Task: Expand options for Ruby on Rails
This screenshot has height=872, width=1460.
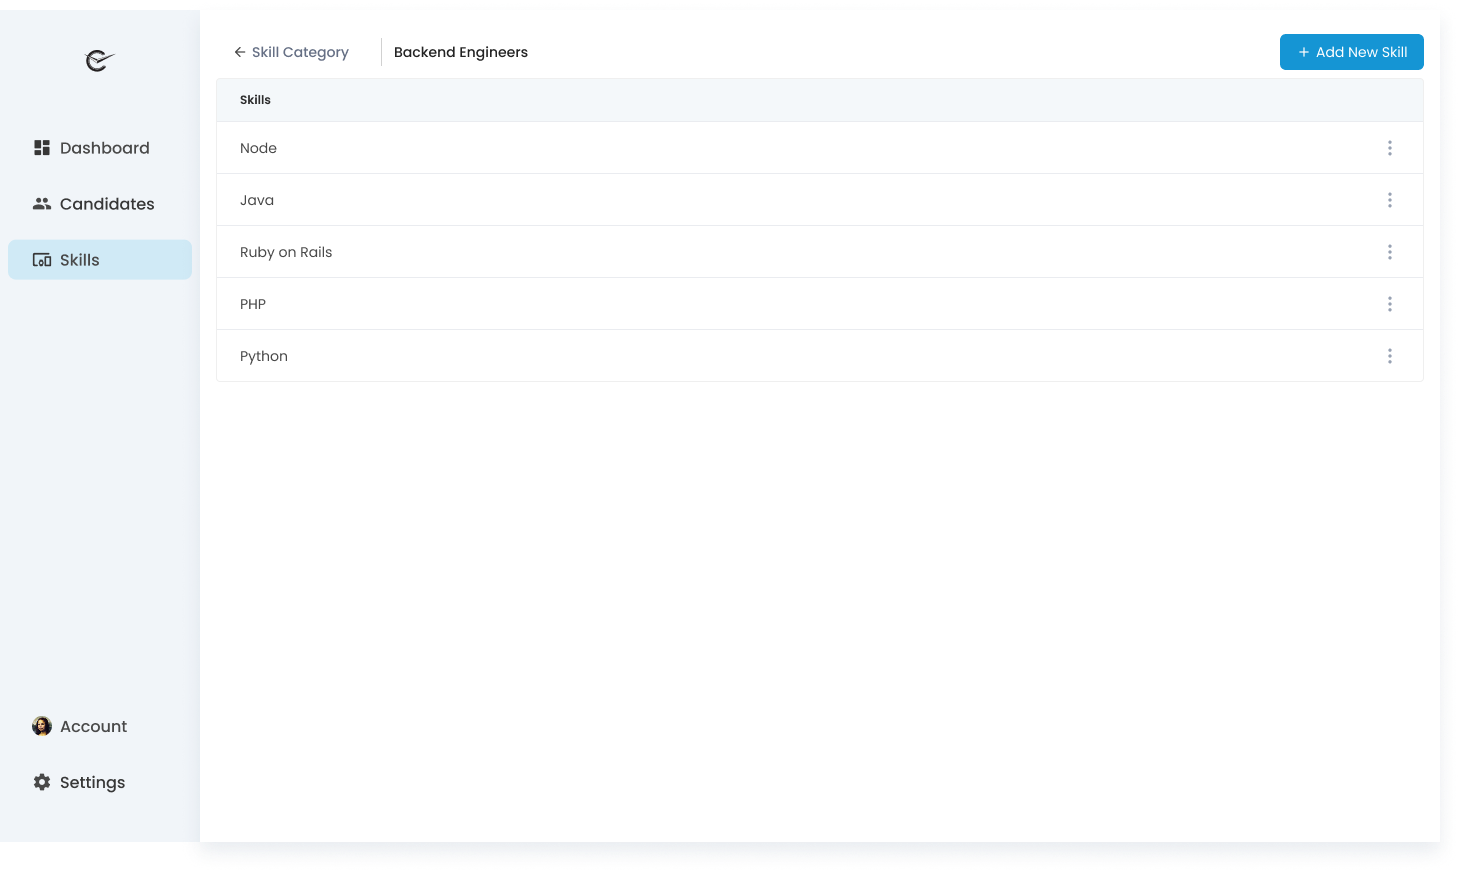Action: 1390,251
